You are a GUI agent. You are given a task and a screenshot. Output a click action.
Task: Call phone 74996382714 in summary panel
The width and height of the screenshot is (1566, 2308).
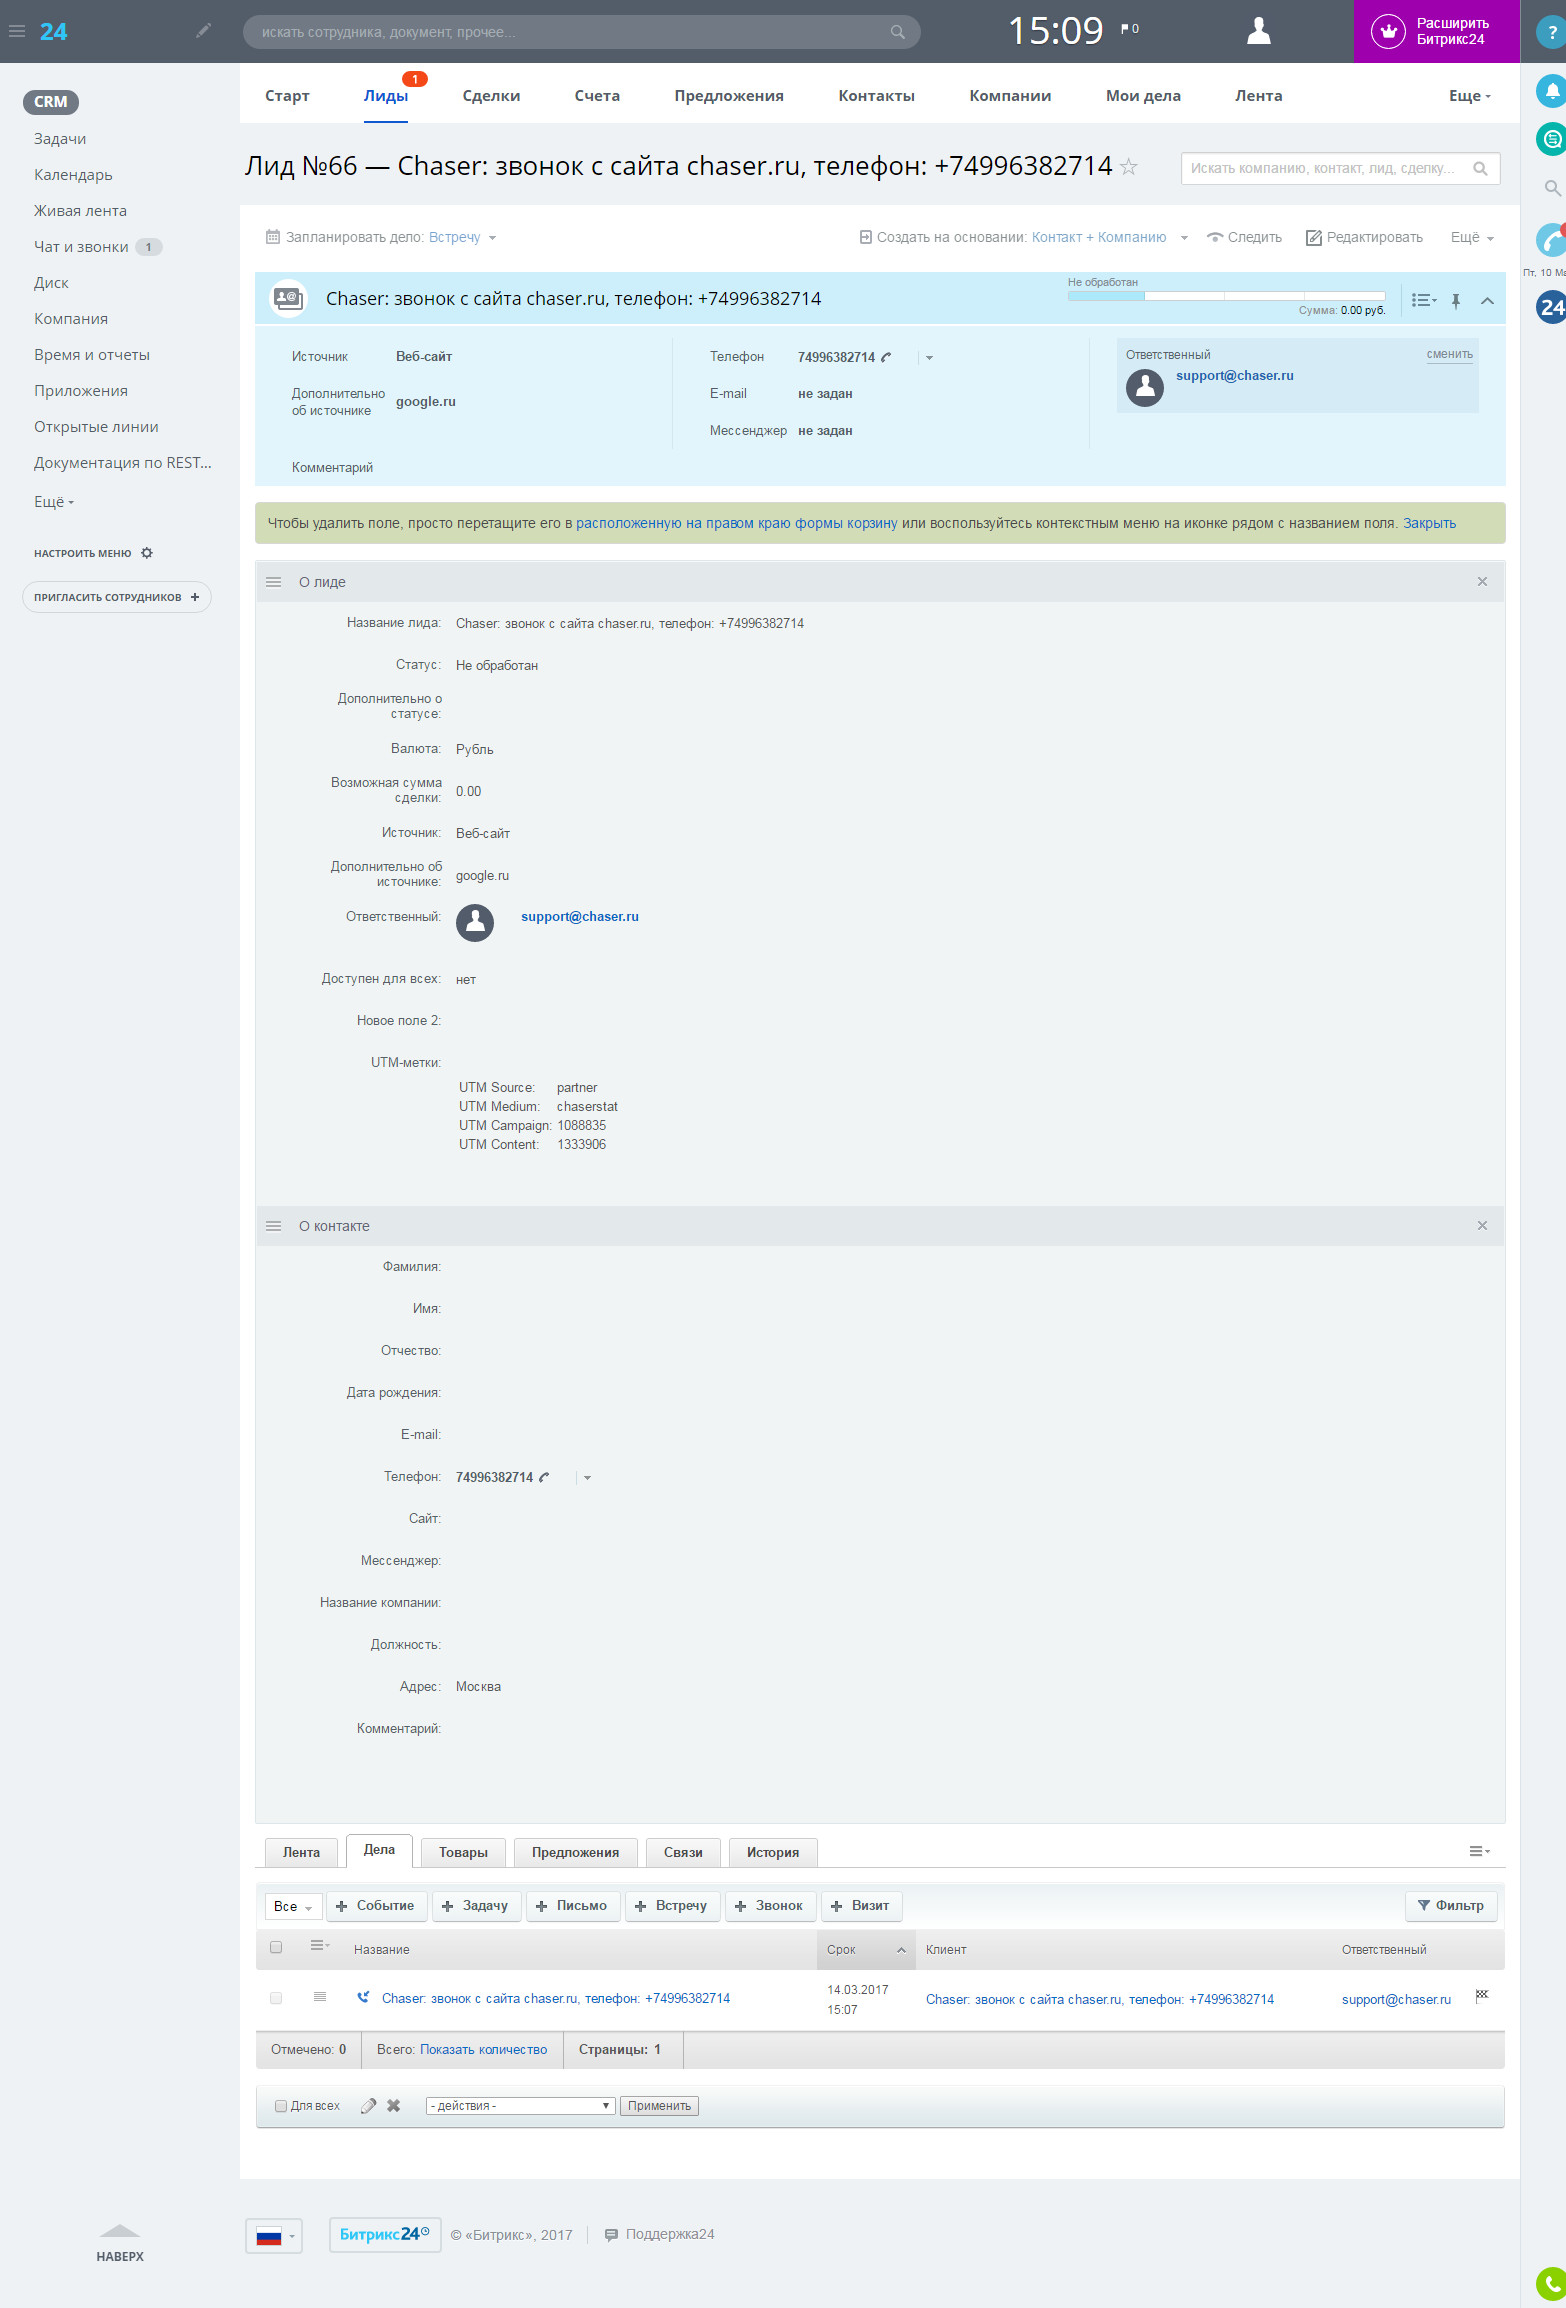pos(886,357)
